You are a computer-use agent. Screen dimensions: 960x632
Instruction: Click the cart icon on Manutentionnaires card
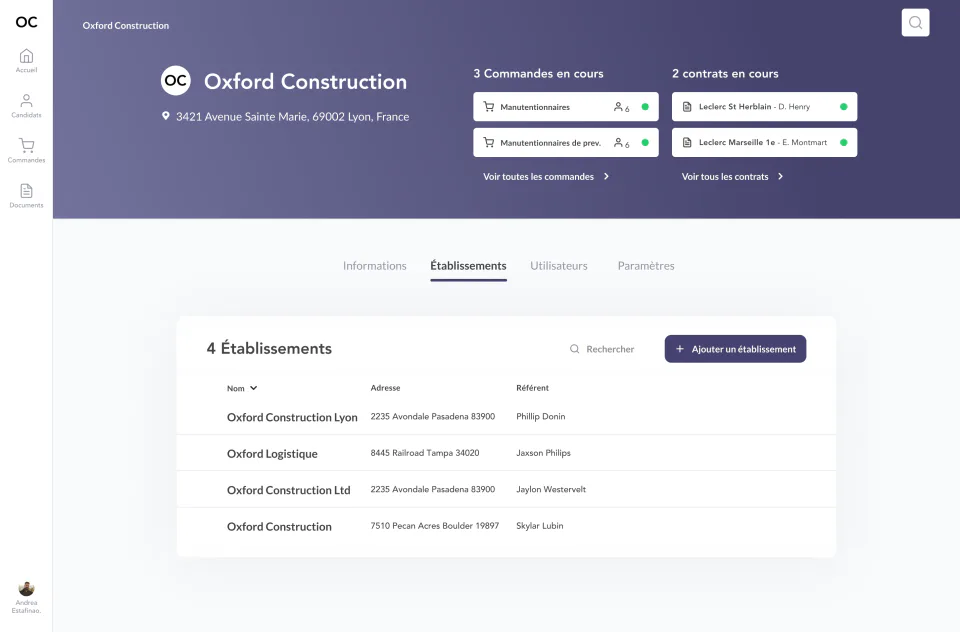[x=489, y=107]
